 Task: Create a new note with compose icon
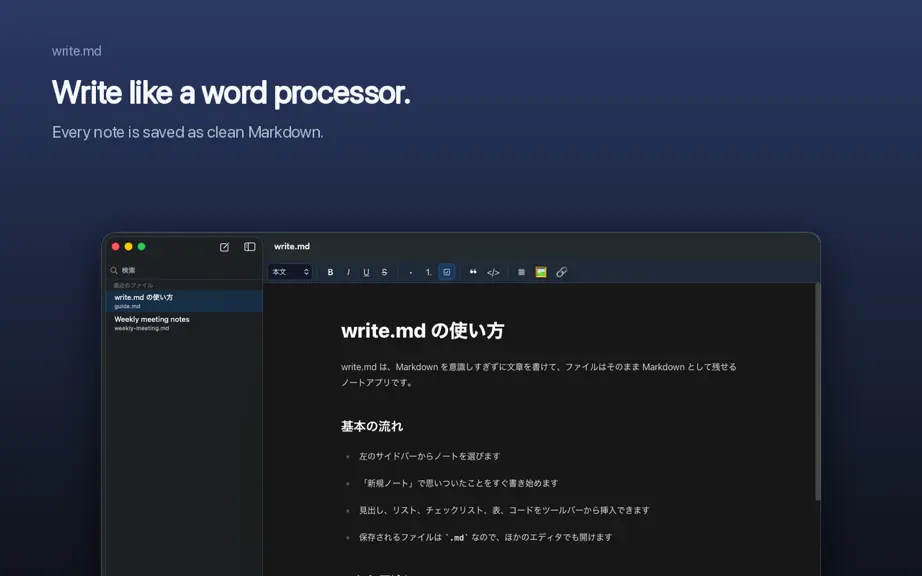224,247
